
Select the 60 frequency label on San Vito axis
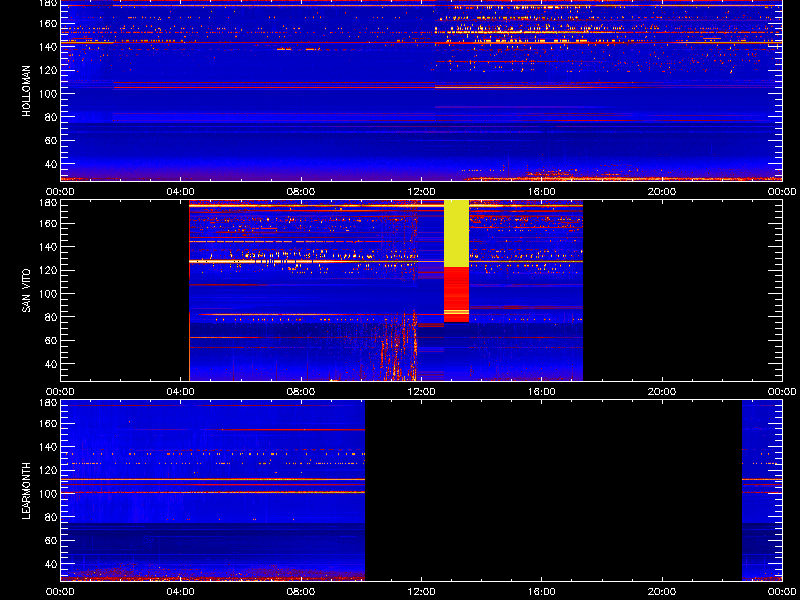tap(51, 341)
